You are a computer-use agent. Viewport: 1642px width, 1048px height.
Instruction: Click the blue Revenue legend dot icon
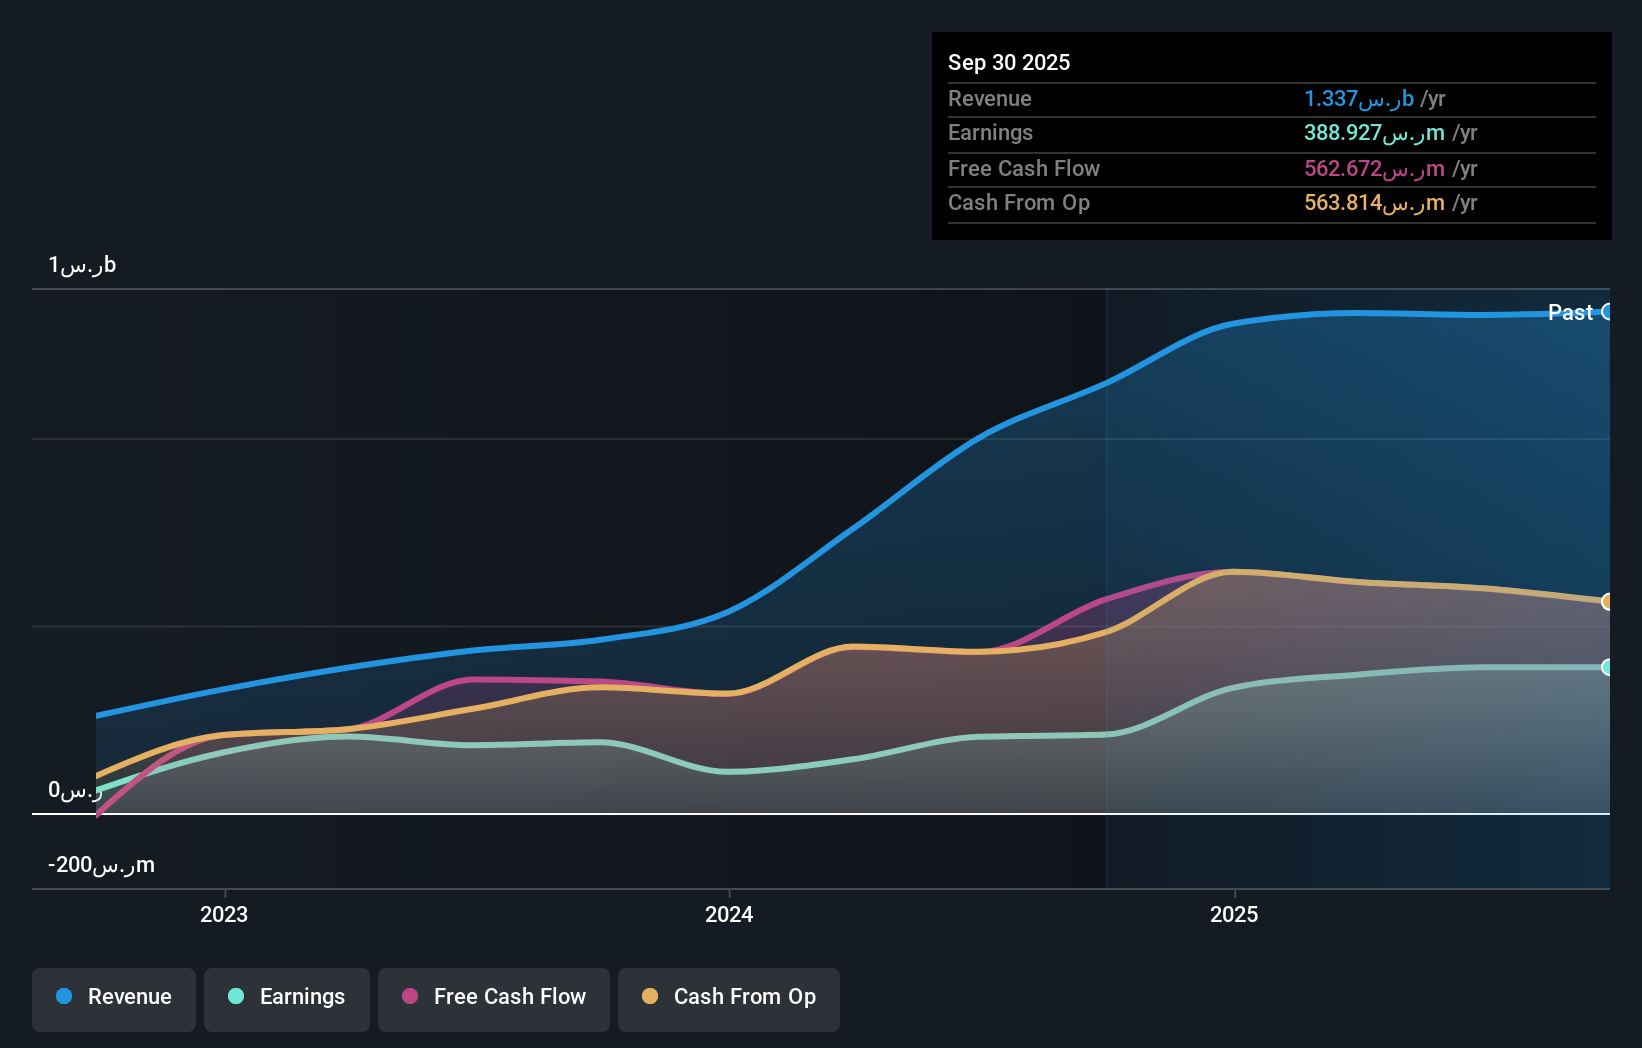pos(65,997)
